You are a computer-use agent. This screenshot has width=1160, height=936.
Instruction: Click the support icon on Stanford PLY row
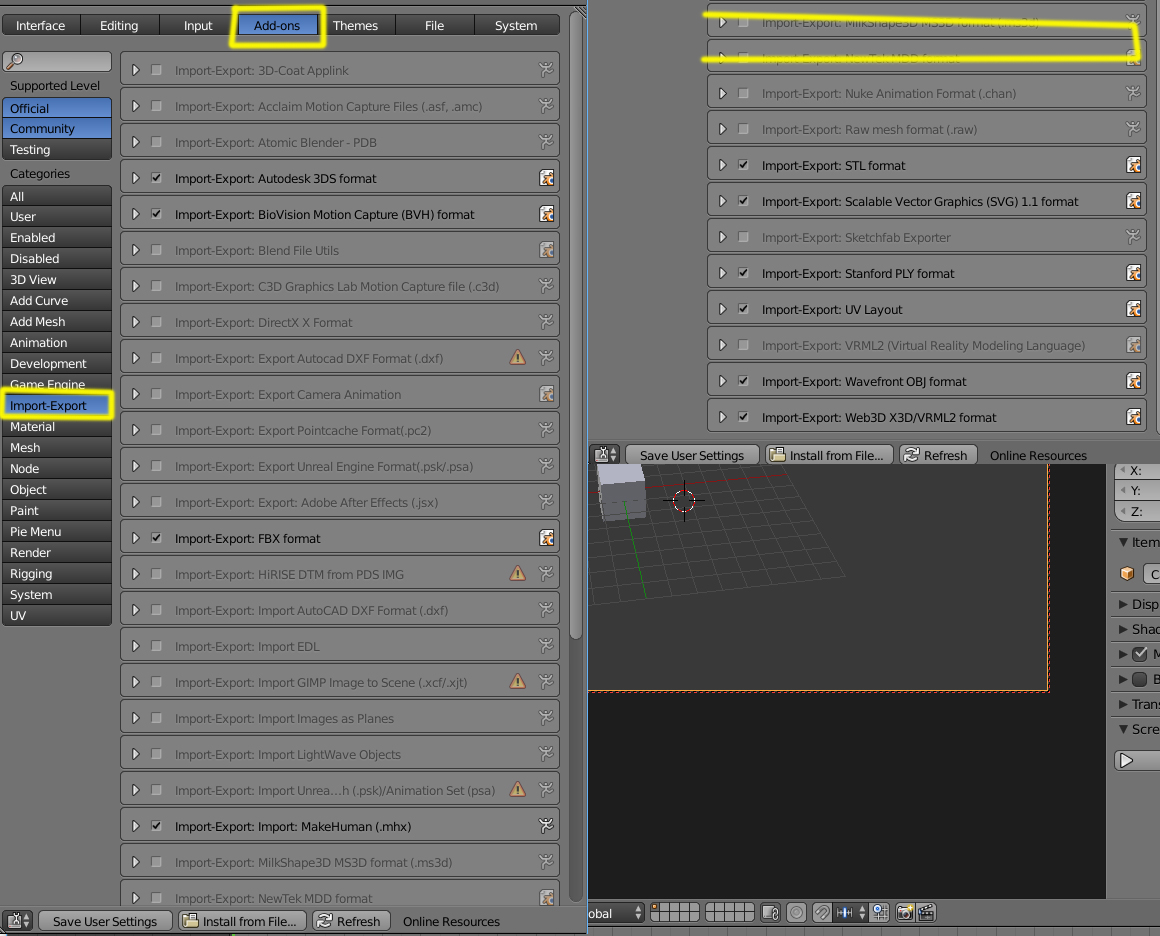pos(1133,274)
